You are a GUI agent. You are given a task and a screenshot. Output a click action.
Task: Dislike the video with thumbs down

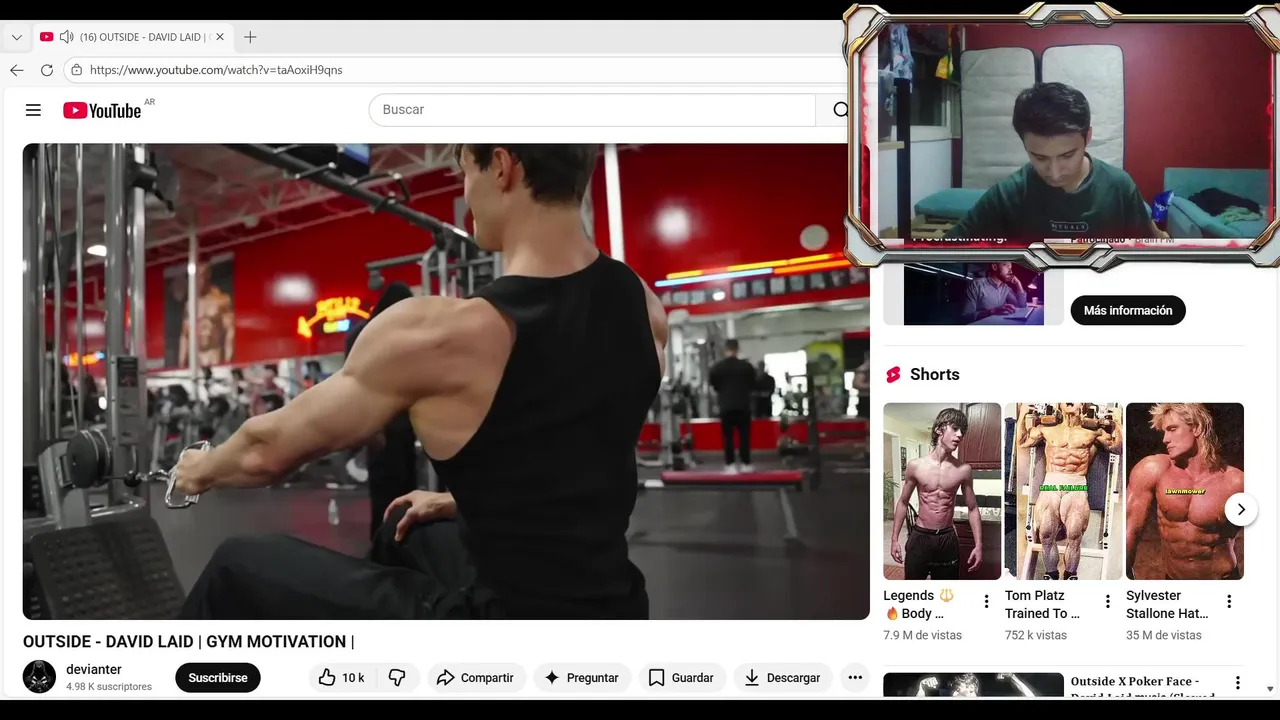tap(397, 677)
